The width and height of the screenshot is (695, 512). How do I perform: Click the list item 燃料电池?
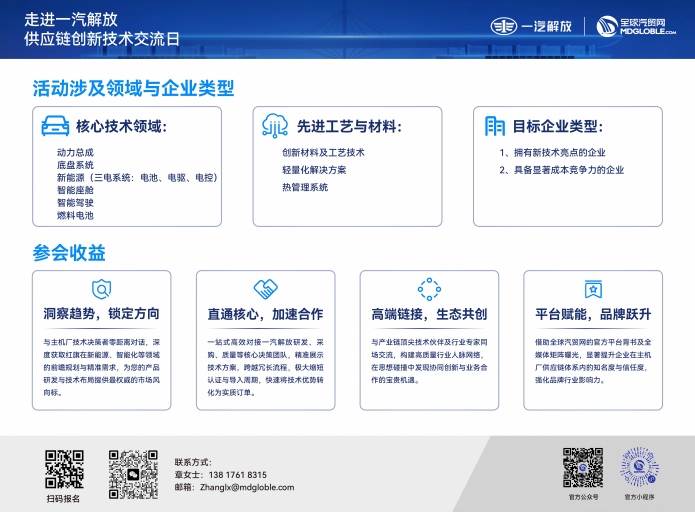[75, 215]
